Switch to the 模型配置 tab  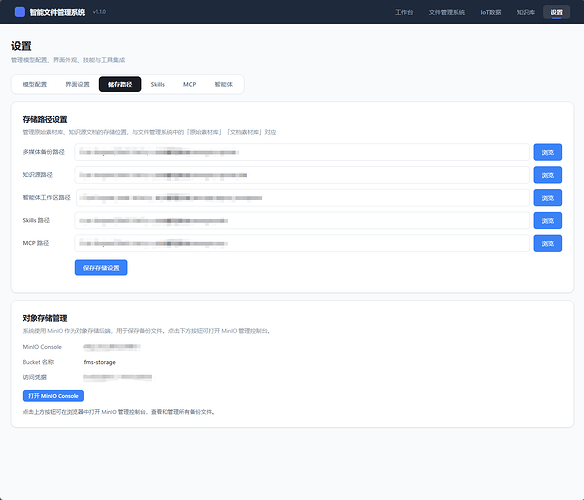[x=35, y=84]
